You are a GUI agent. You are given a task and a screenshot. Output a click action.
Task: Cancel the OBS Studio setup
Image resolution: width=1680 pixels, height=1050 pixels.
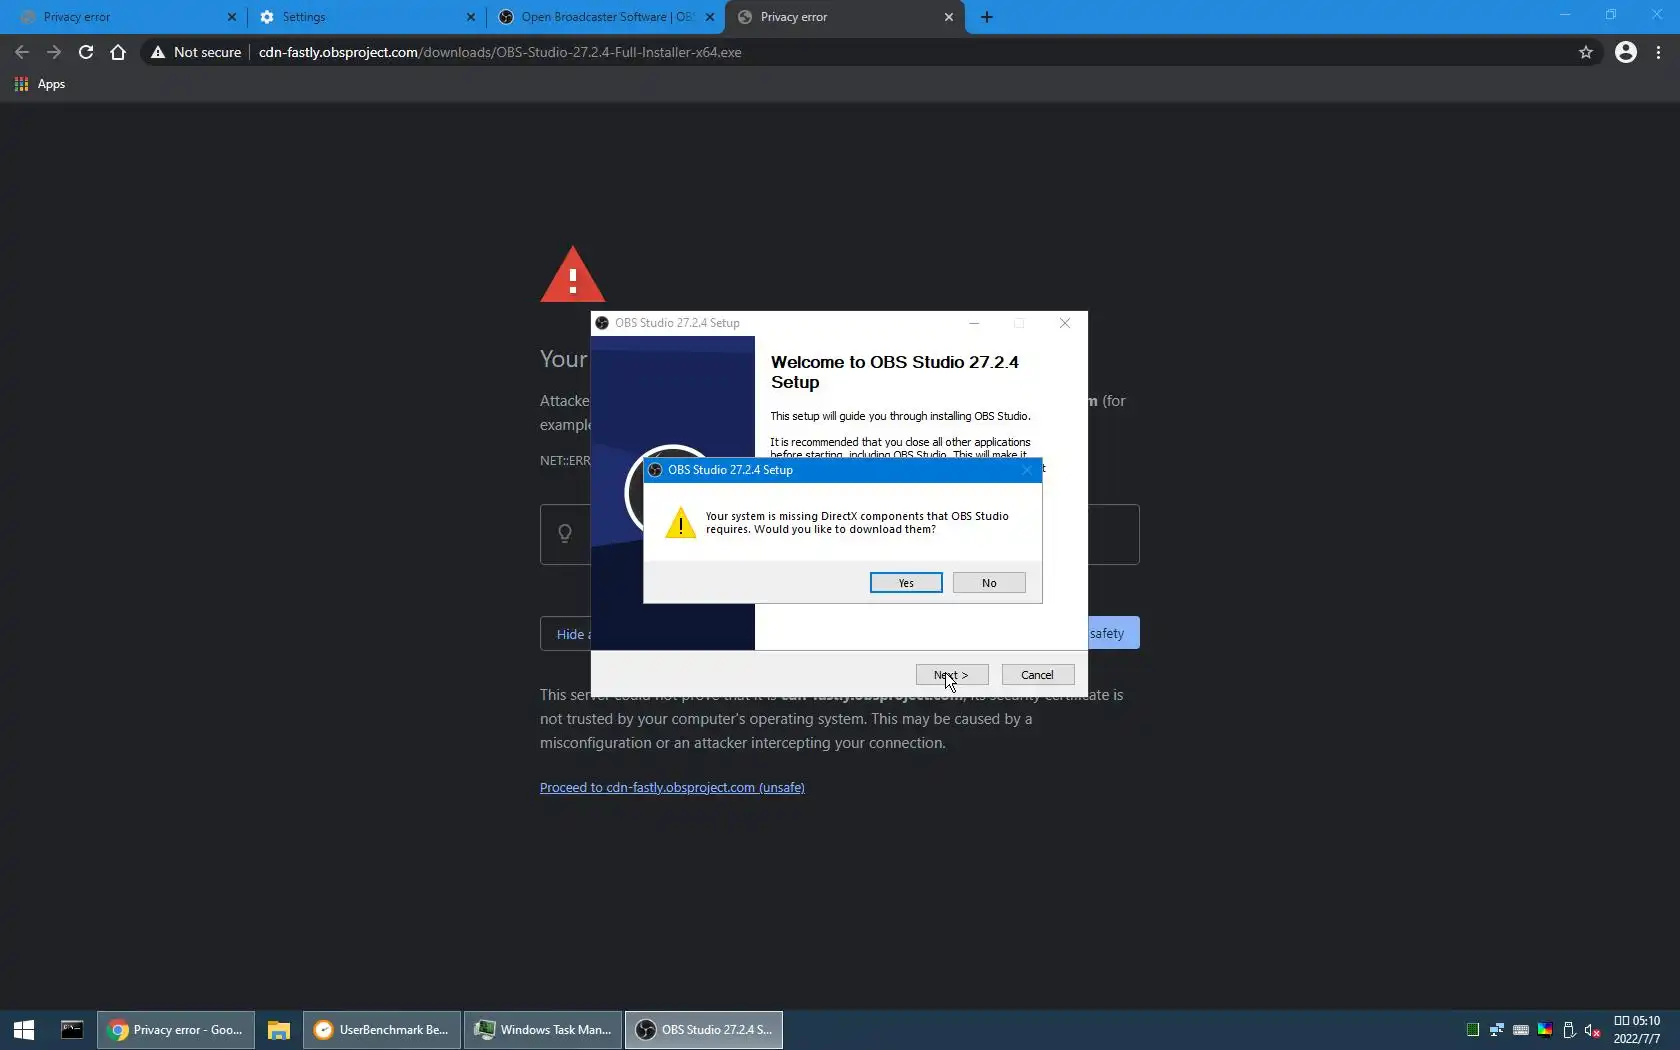click(1038, 675)
